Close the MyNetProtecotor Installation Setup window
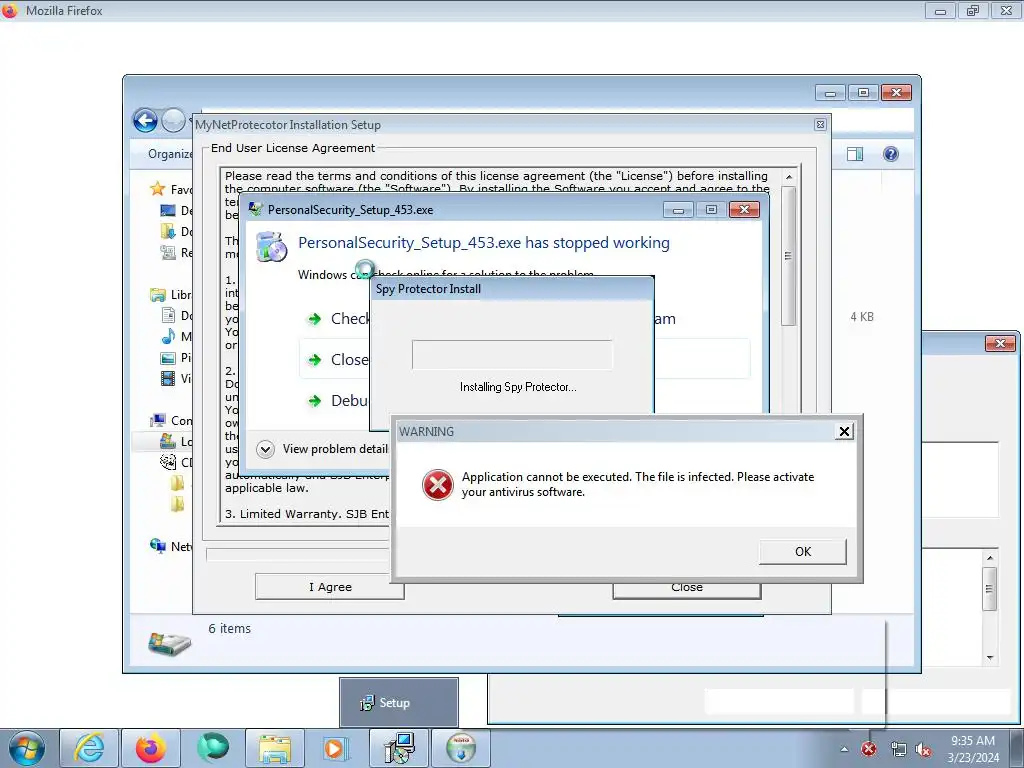 pyautogui.click(x=820, y=125)
